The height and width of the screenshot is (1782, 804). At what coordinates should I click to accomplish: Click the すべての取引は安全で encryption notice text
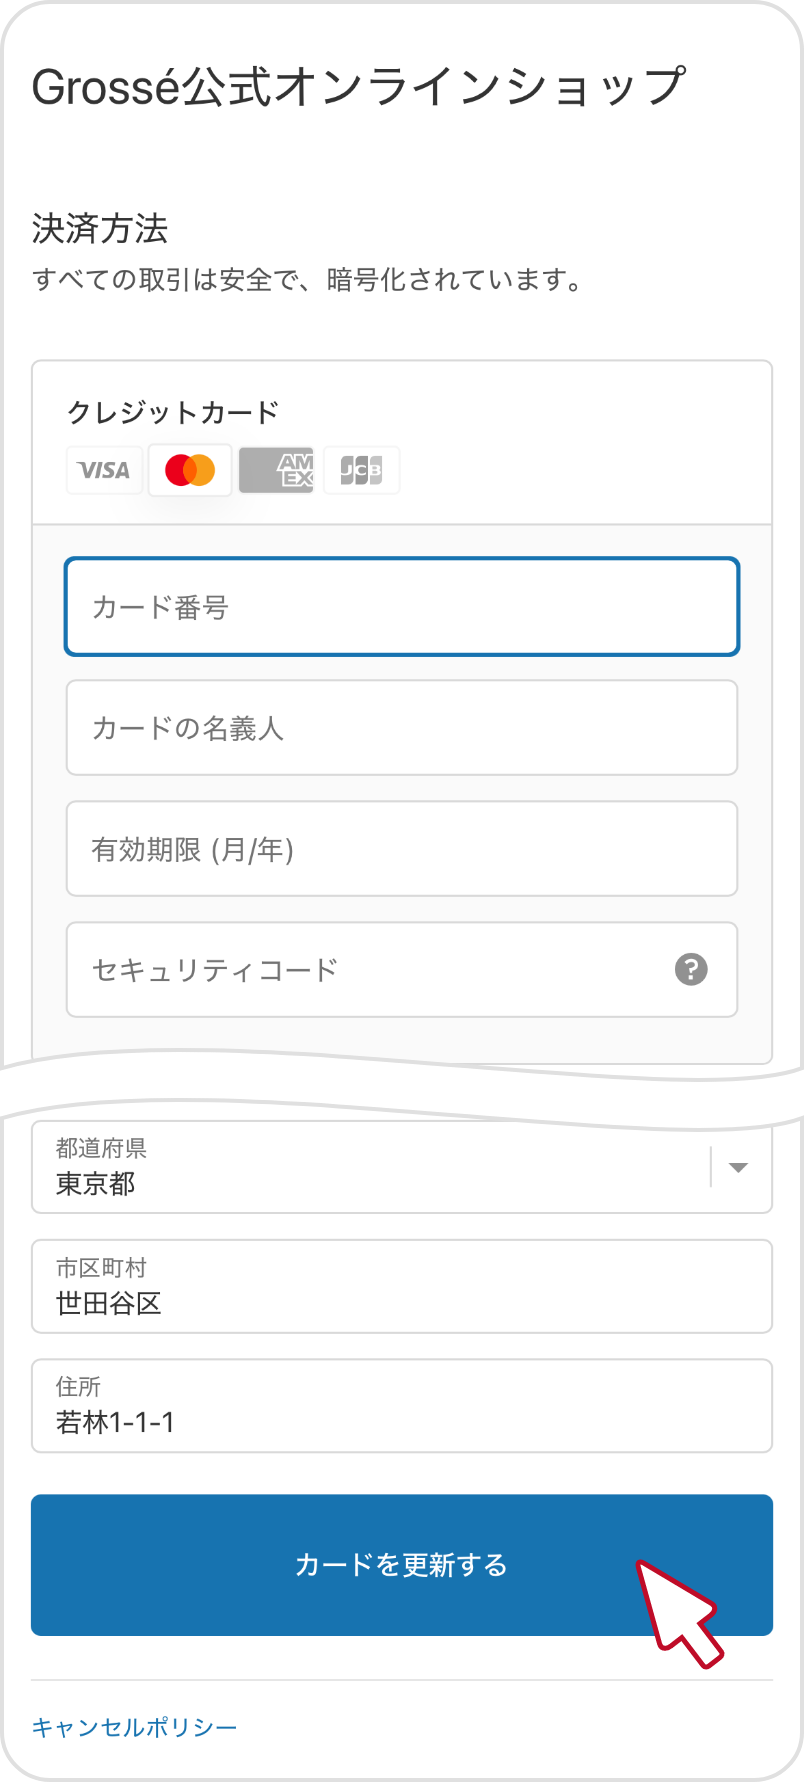pos(308,280)
